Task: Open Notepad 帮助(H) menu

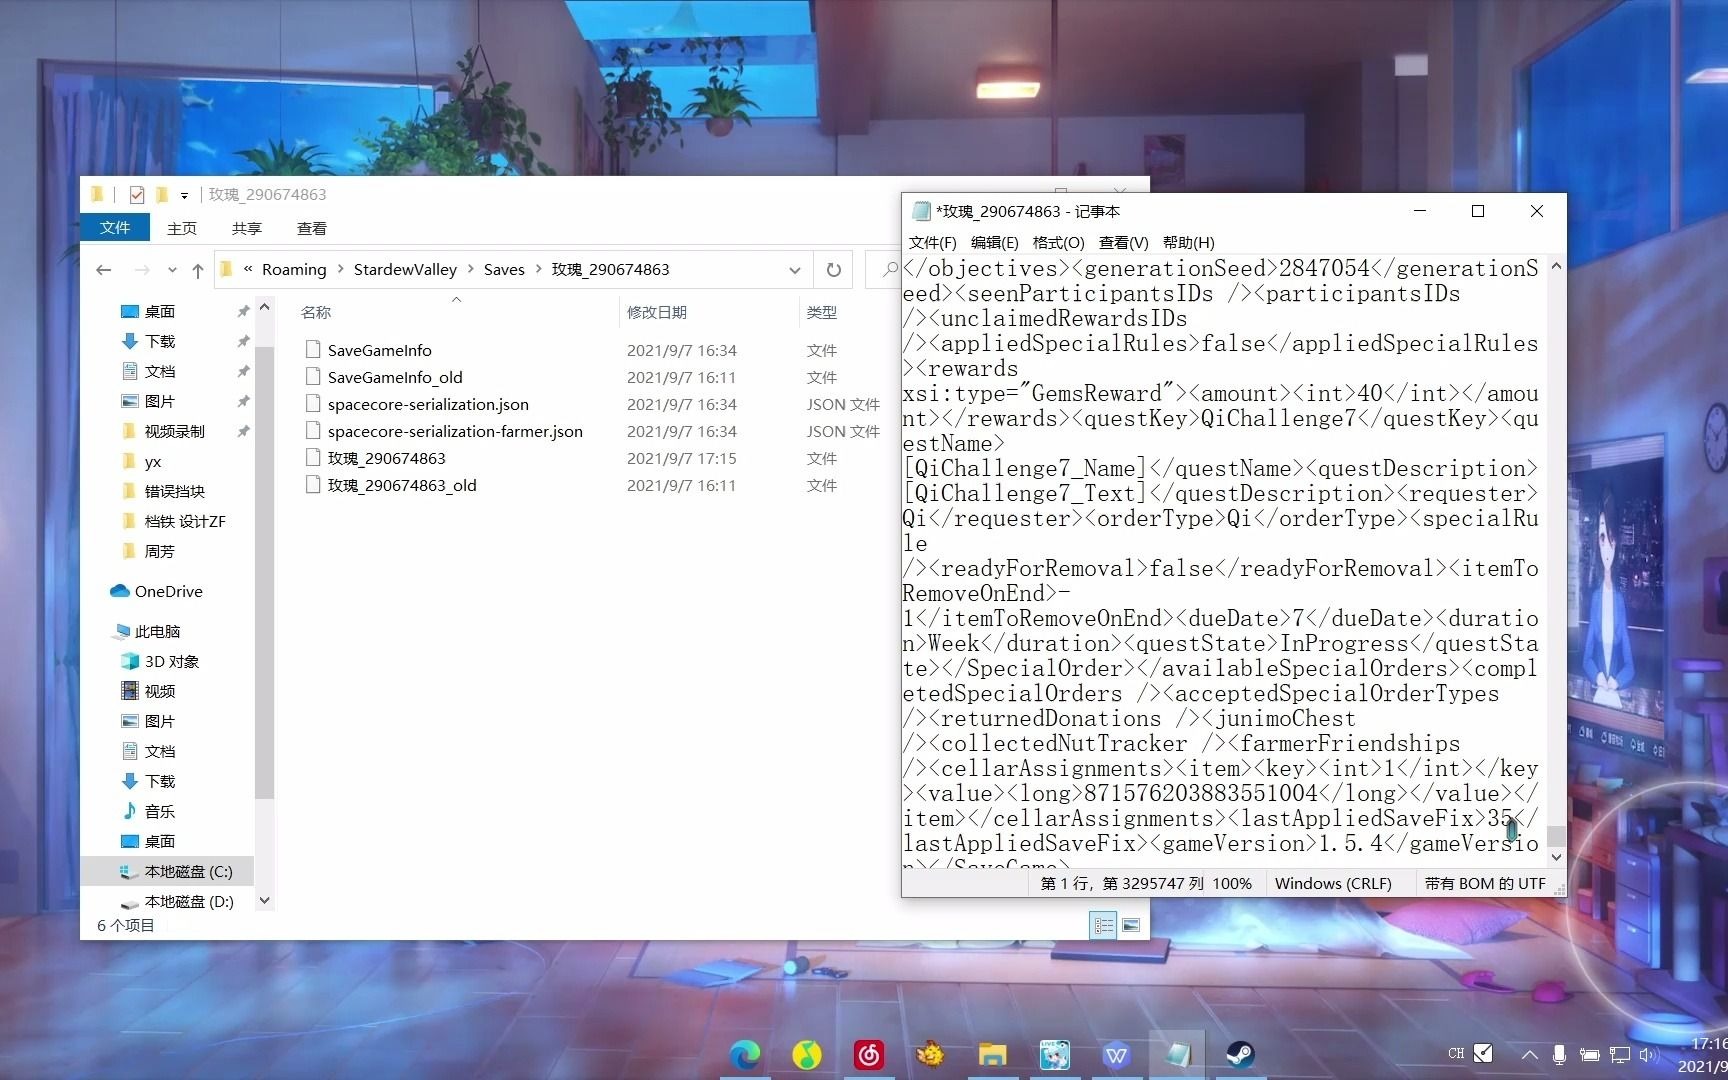Action: click(1188, 242)
